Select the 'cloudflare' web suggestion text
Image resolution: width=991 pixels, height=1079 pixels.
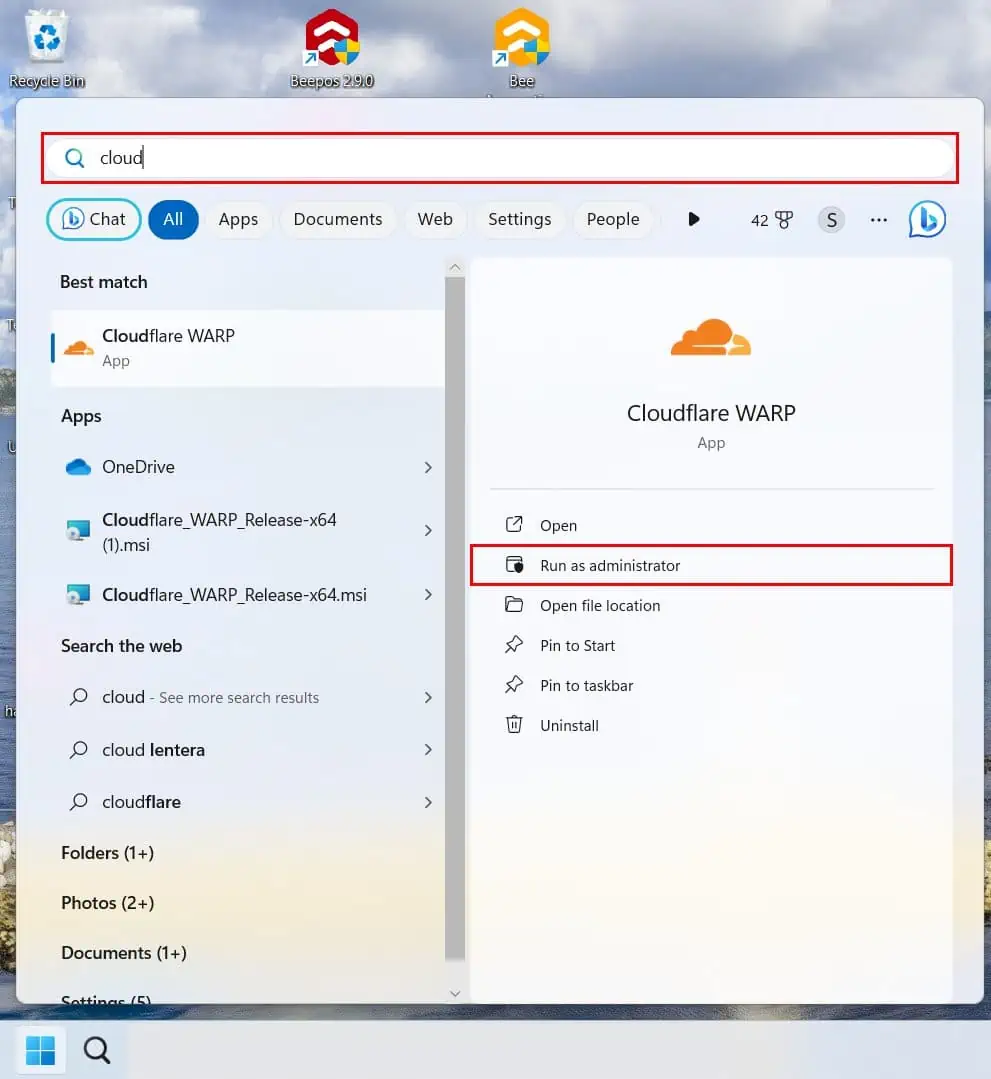tap(142, 802)
